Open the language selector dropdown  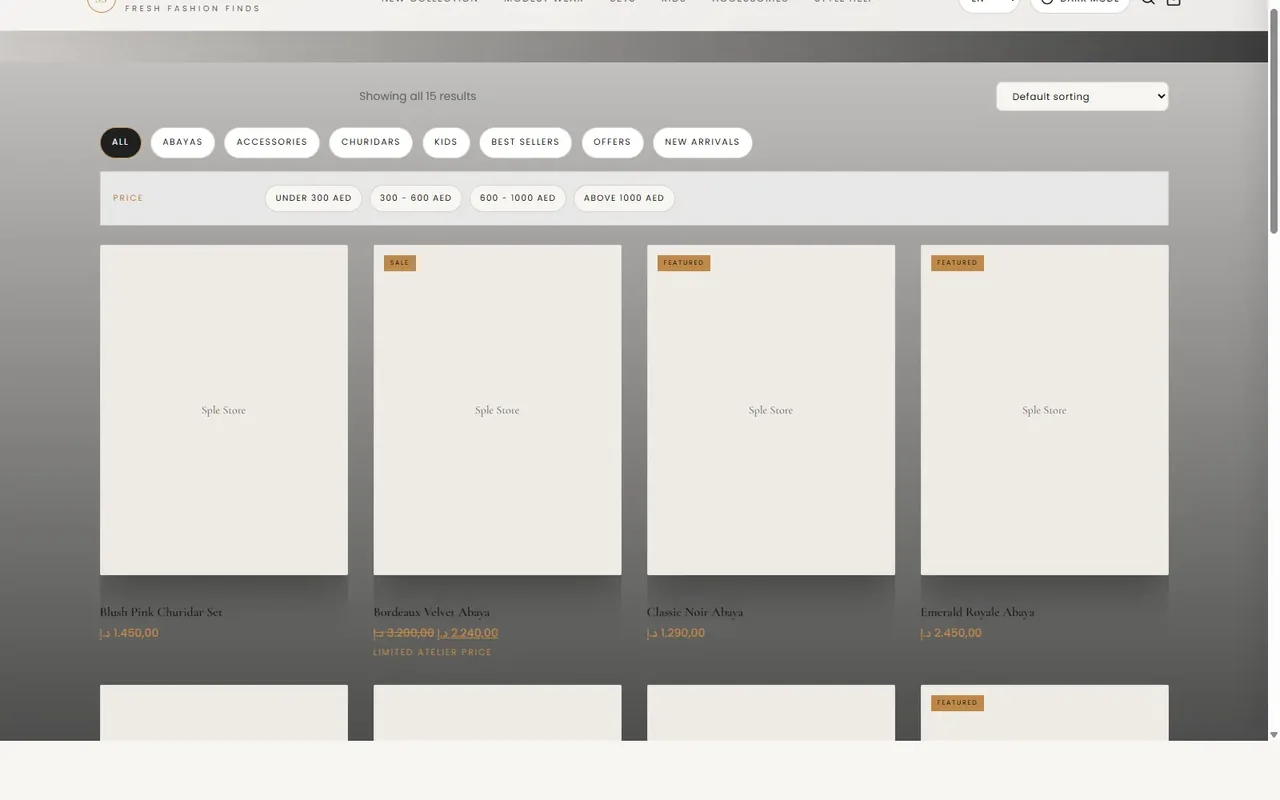click(989, 4)
